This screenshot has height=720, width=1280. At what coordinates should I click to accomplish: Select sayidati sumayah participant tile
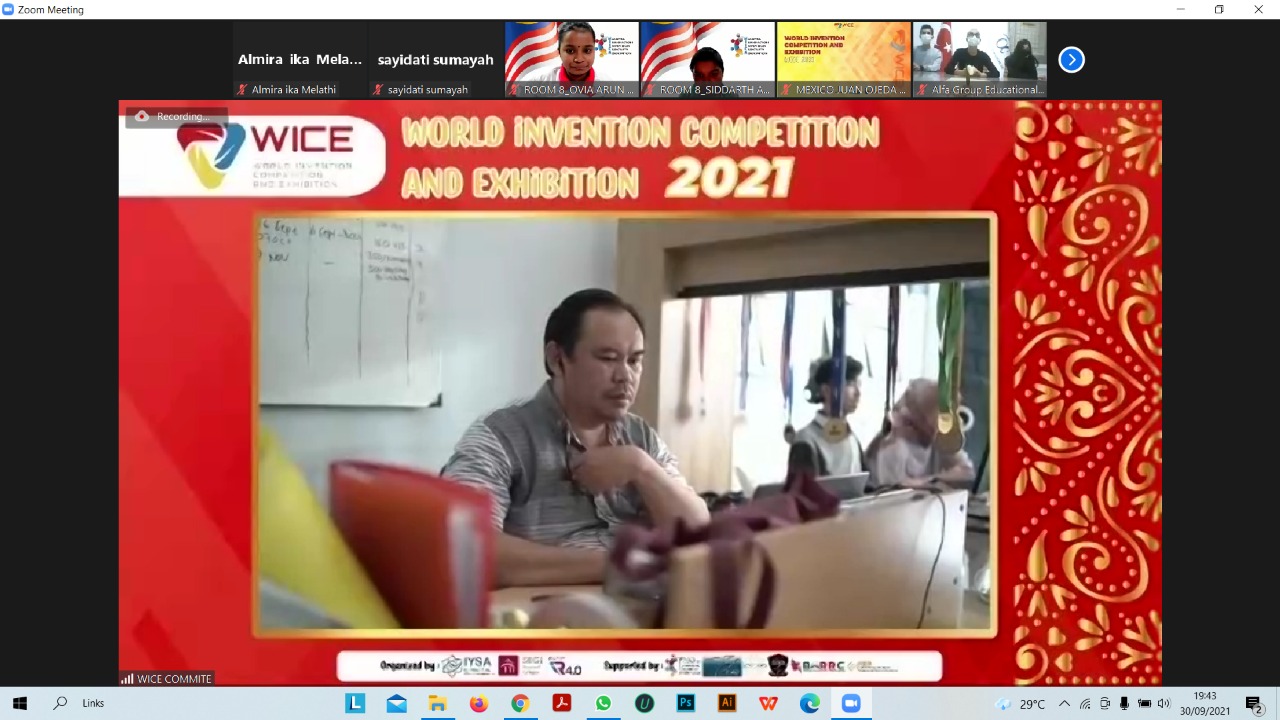click(x=435, y=60)
